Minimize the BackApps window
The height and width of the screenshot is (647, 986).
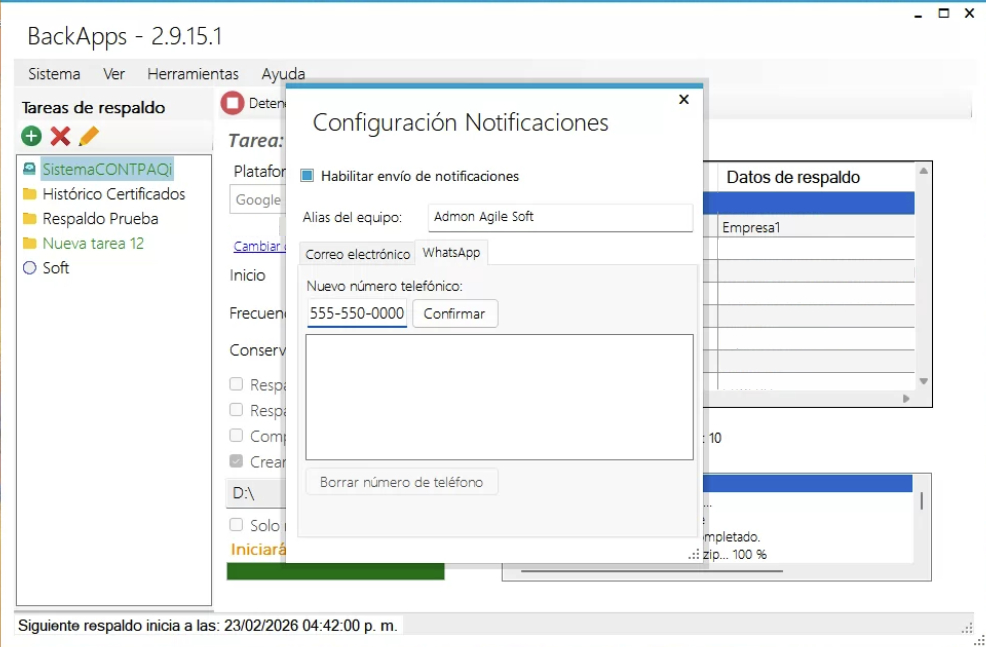(x=916, y=14)
